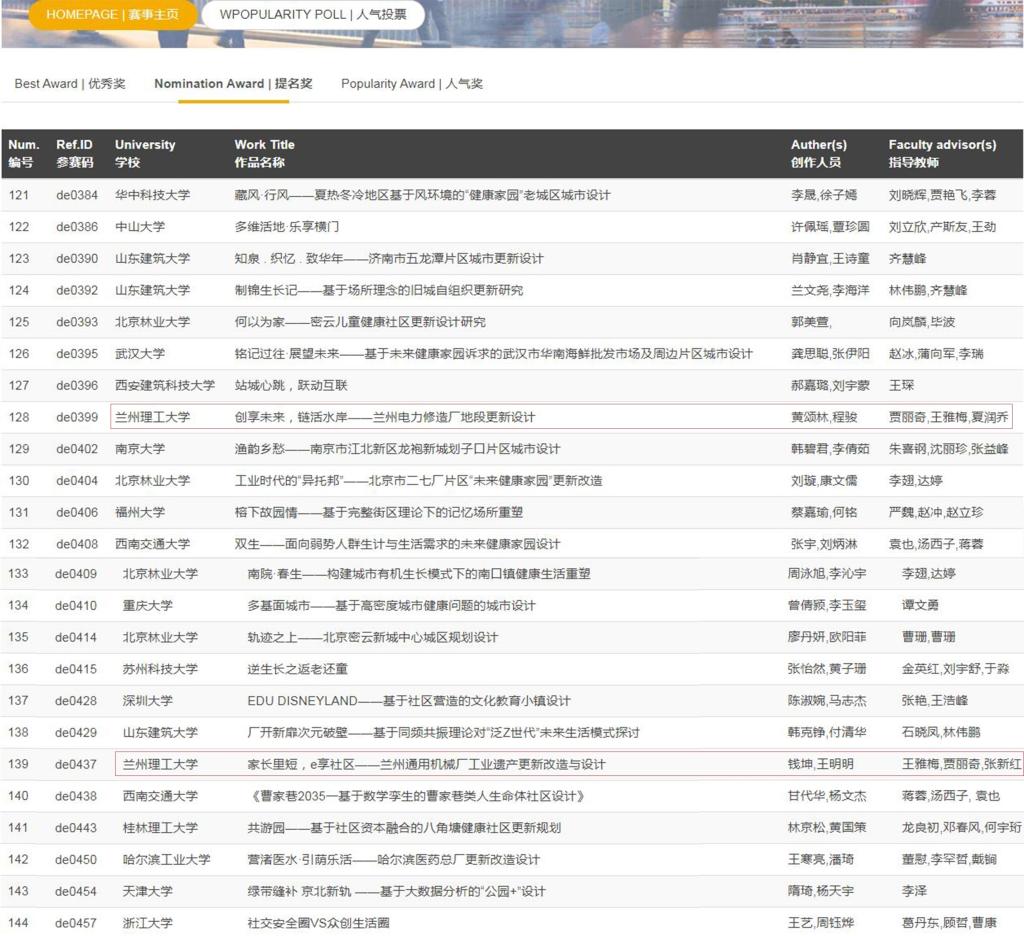Screen dimensions: 1024x936
Task: Click the Work Title 作品名称 column header
Action: pyautogui.click(x=264, y=153)
